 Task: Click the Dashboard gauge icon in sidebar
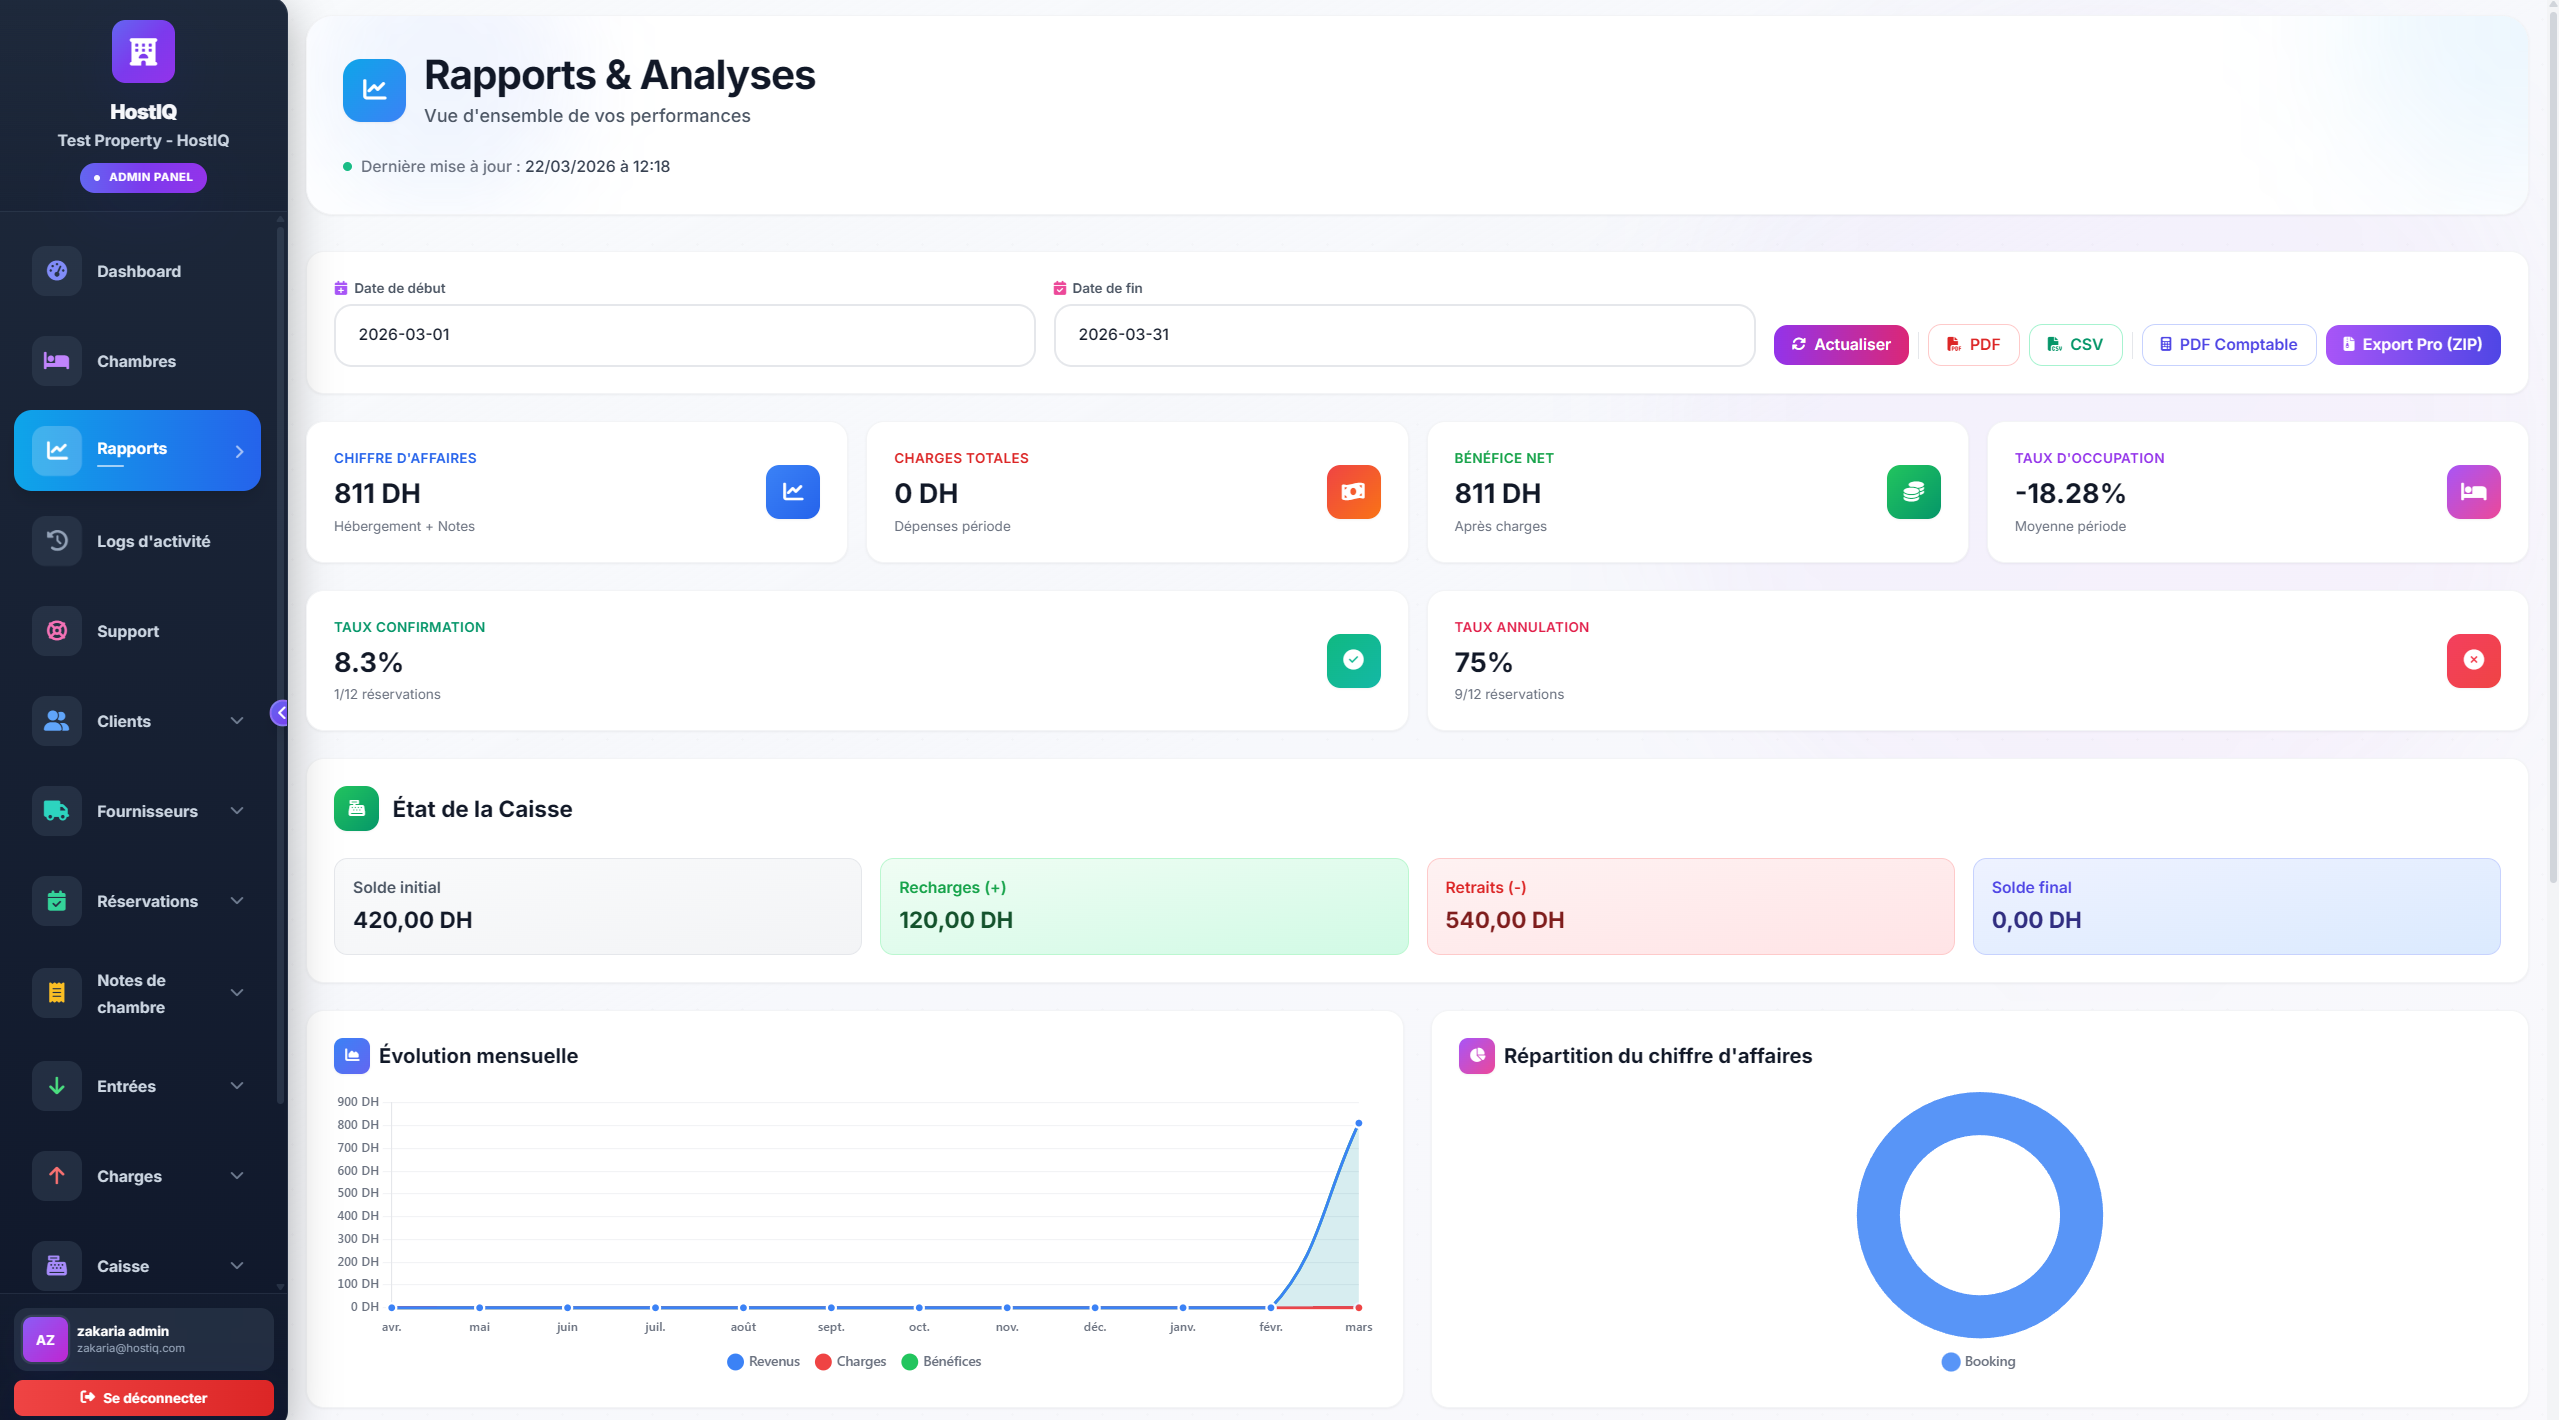(x=57, y=271)
